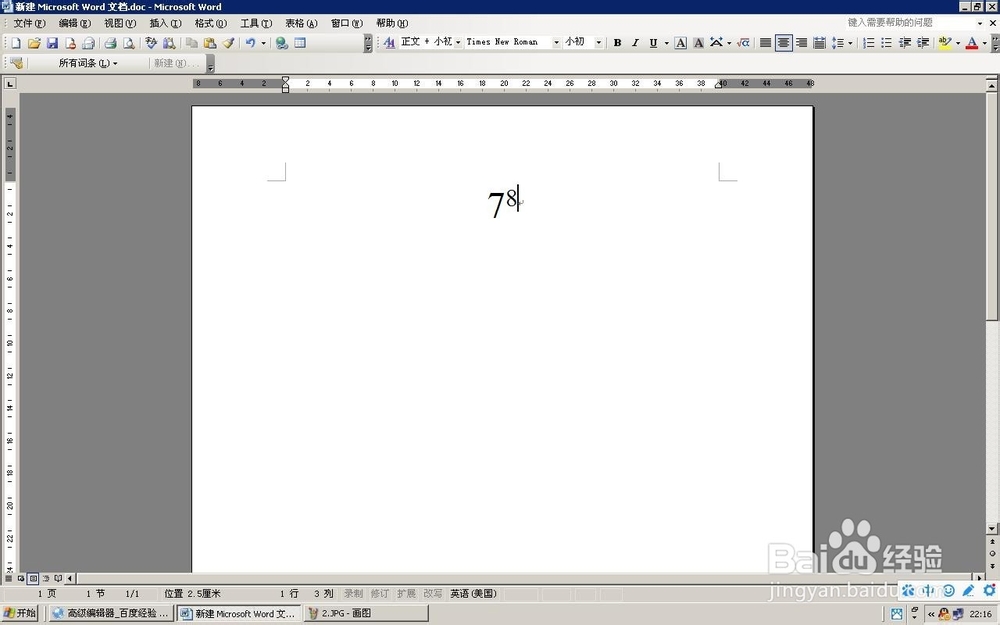Screen dimensions: 1000x625
Task: Click the Paste clipboard icon
Action: [x=210, y=43]
